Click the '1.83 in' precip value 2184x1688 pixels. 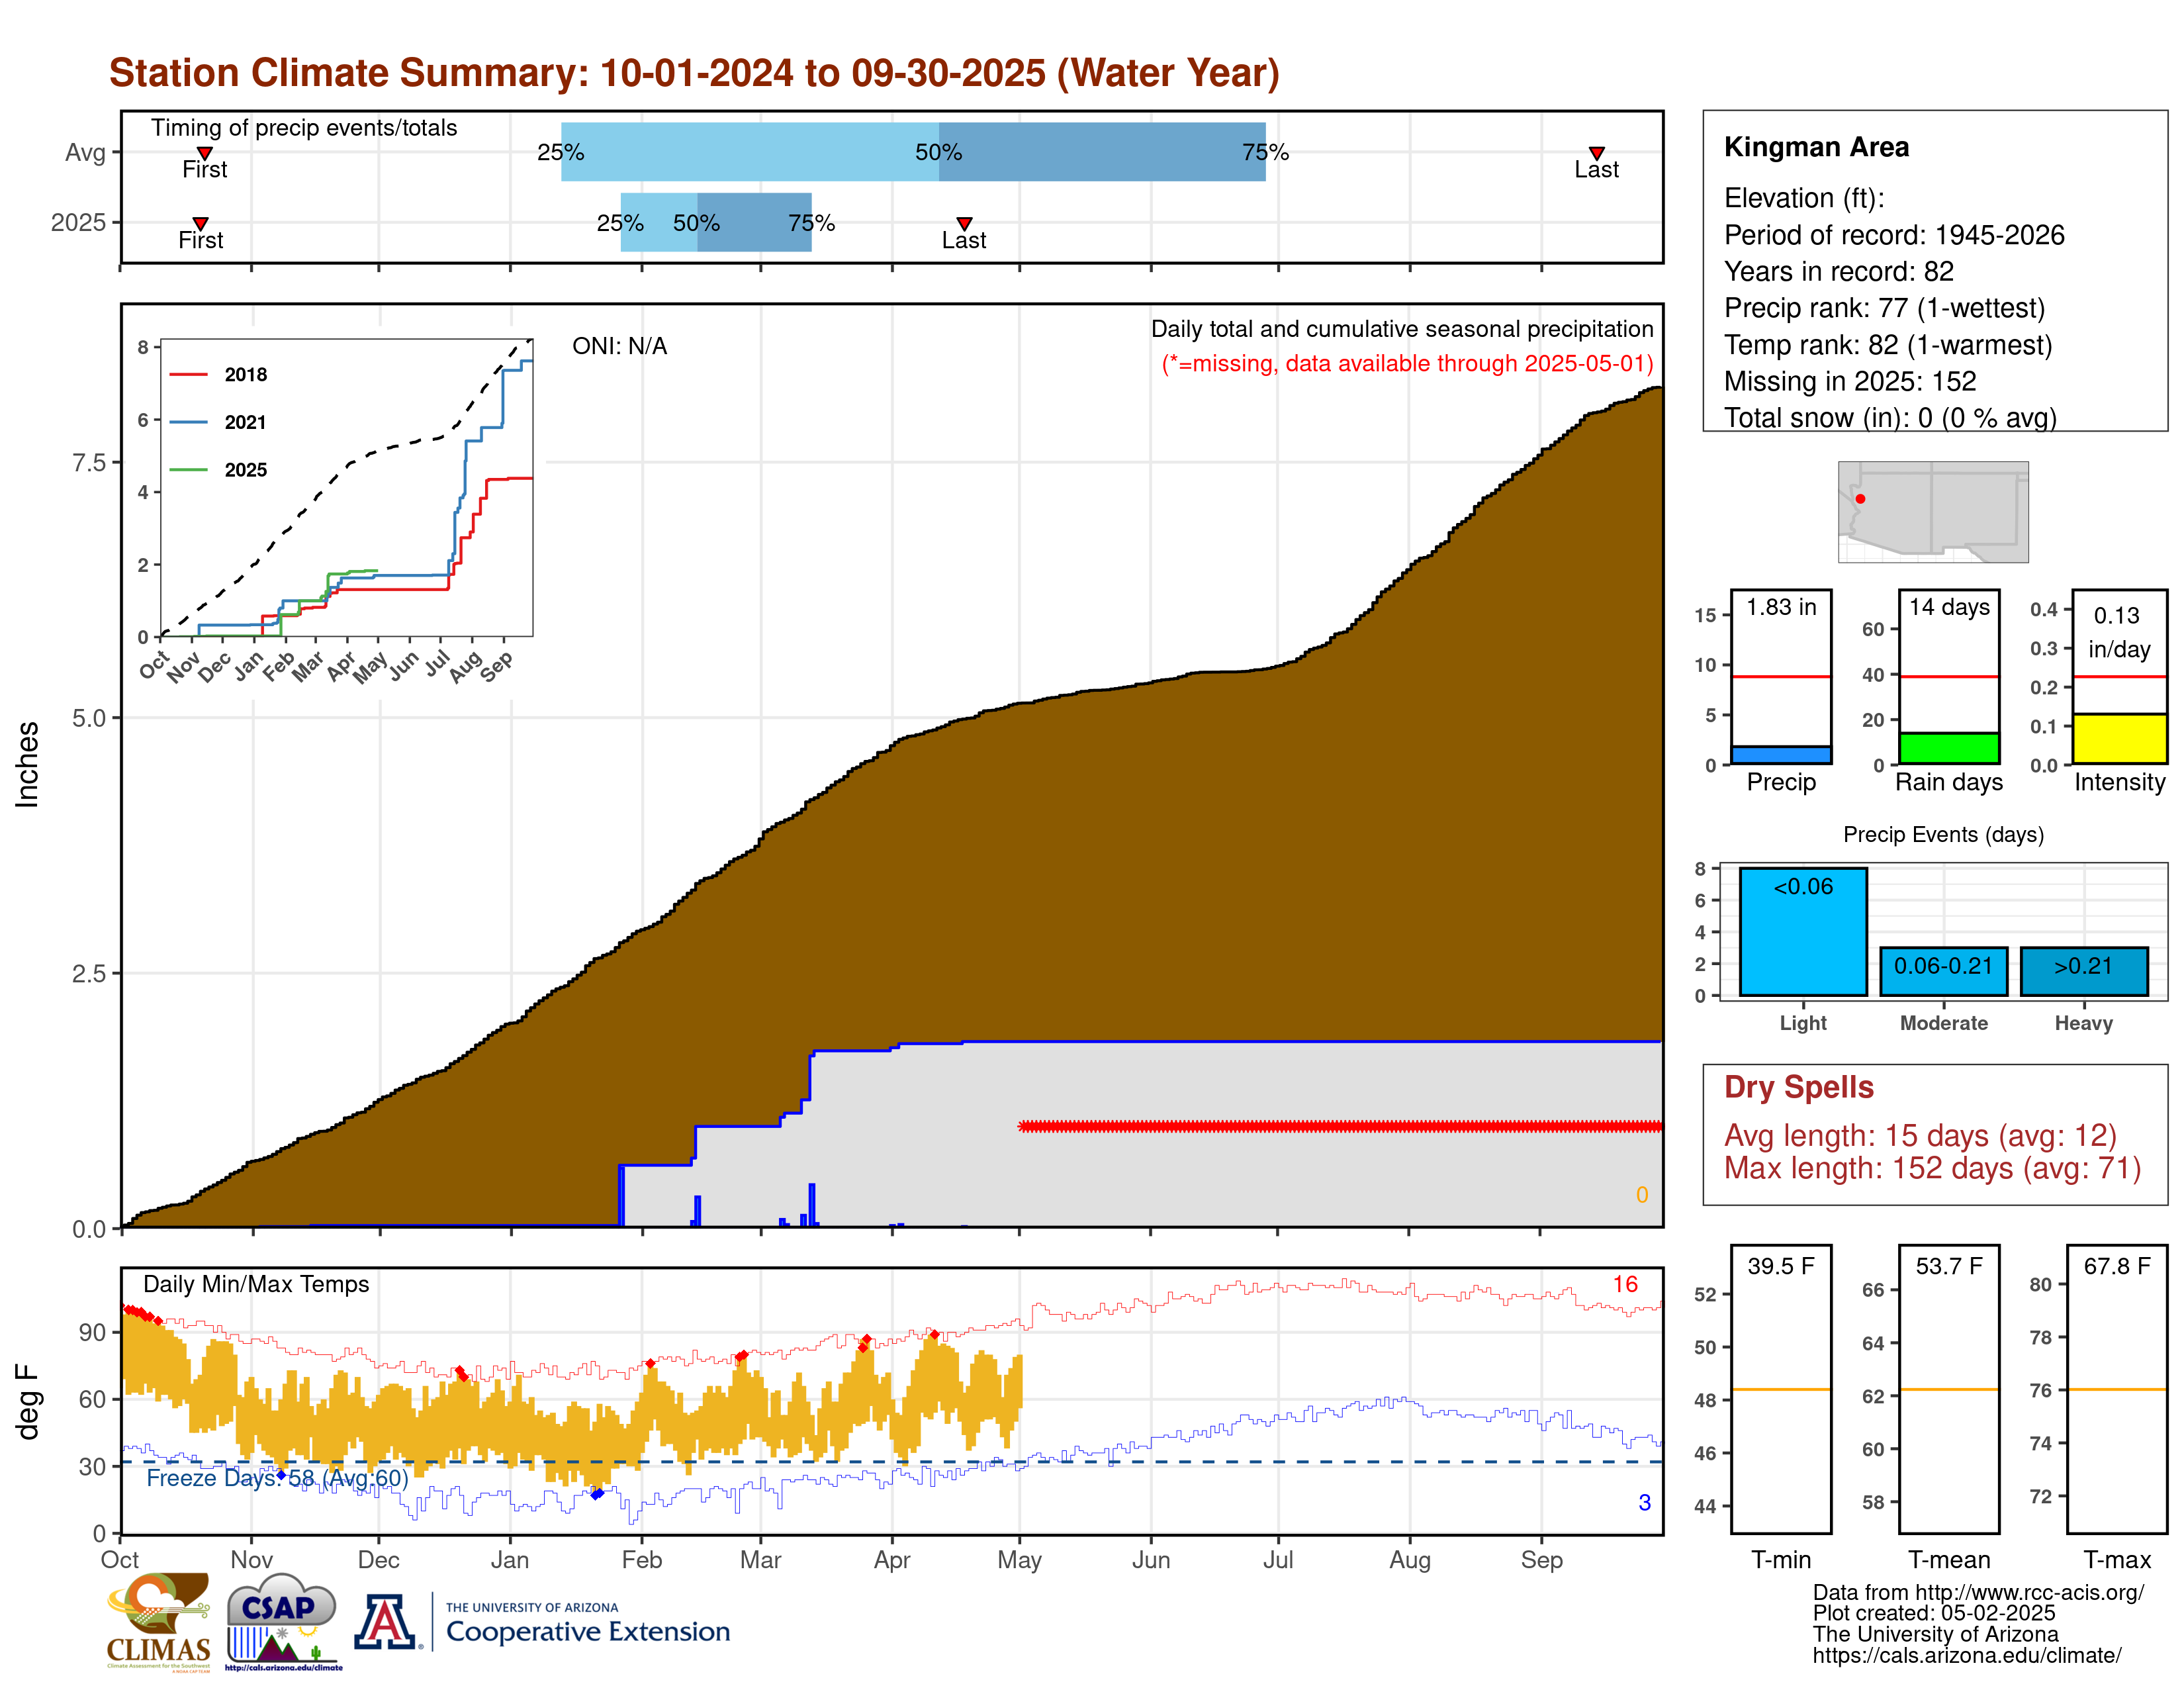pyautogui.click(x=1781, y=607)
